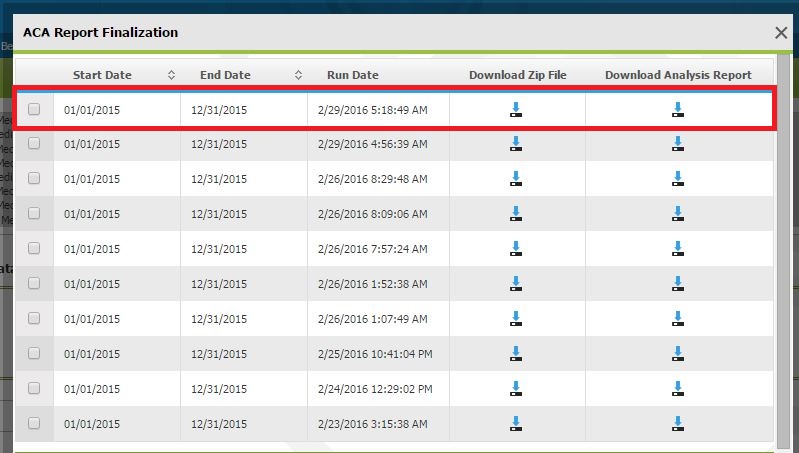Download zip file for 2/26/2016 8:09:06 AM run
799x453 pixels.
(516, 213)
